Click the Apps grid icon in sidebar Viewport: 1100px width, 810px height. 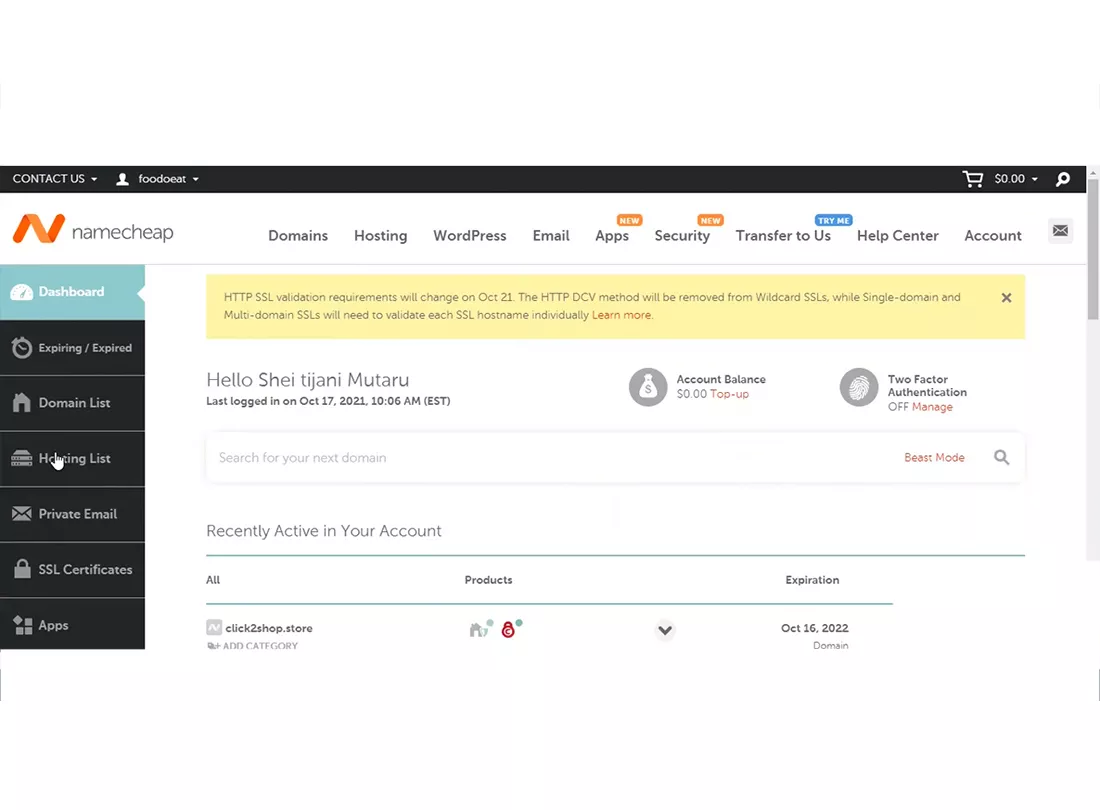pyautogui.click(x=22, y=625)
